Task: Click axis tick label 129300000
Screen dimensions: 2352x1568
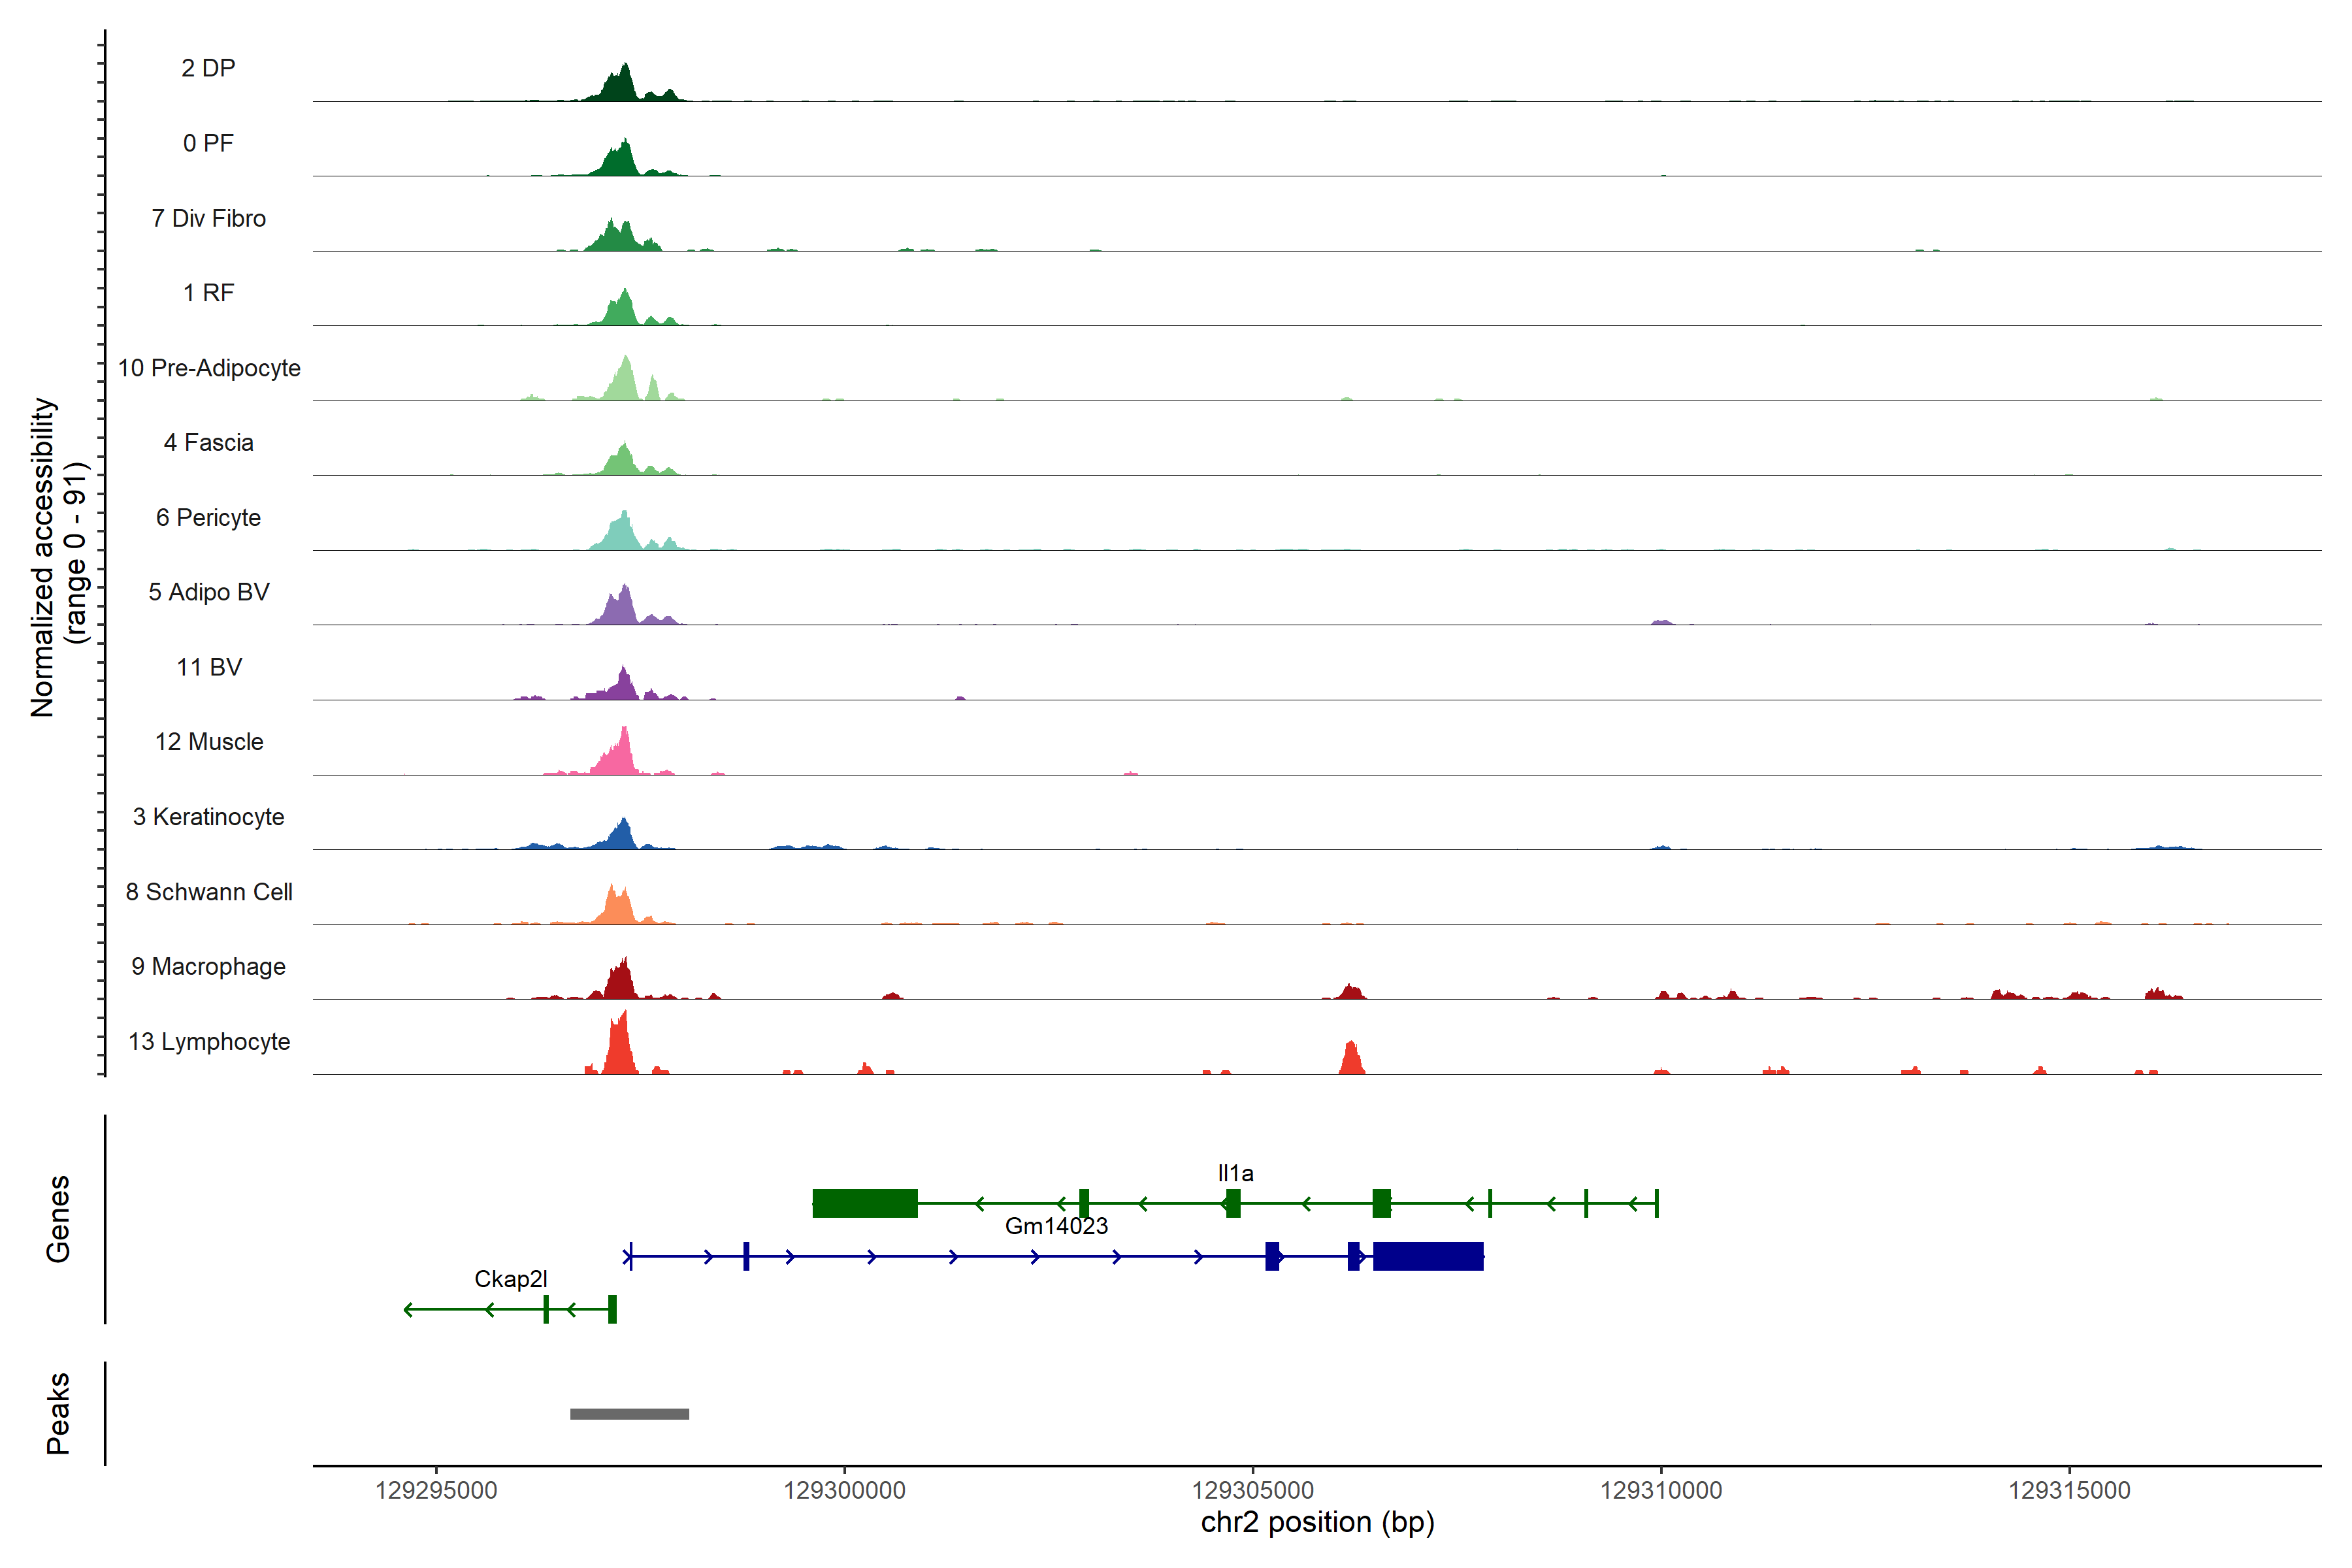Action: click(x=844, y=1490)
